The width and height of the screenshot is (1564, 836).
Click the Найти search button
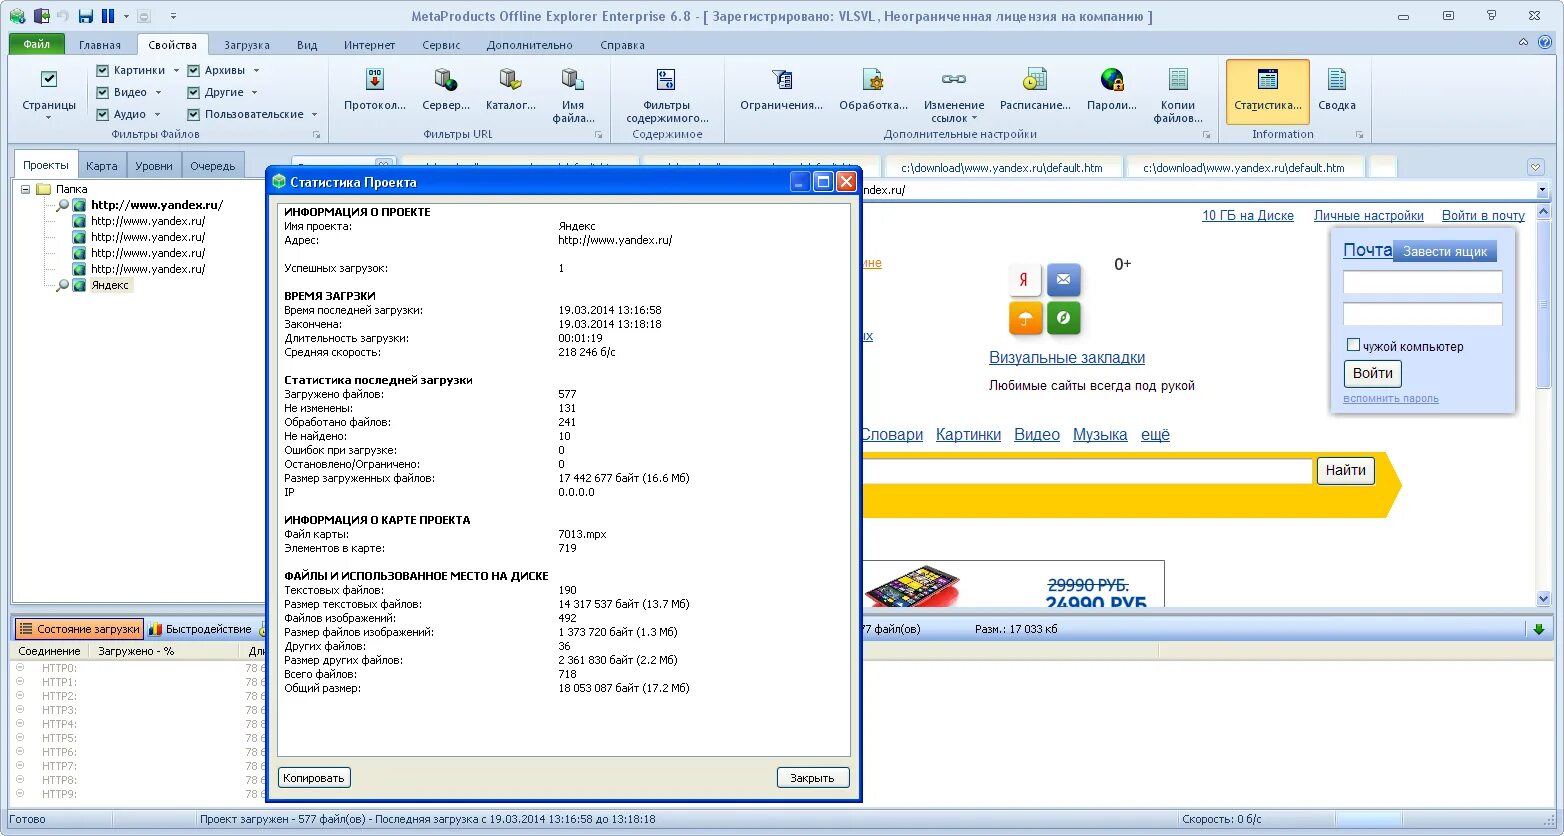[1345, 470]
